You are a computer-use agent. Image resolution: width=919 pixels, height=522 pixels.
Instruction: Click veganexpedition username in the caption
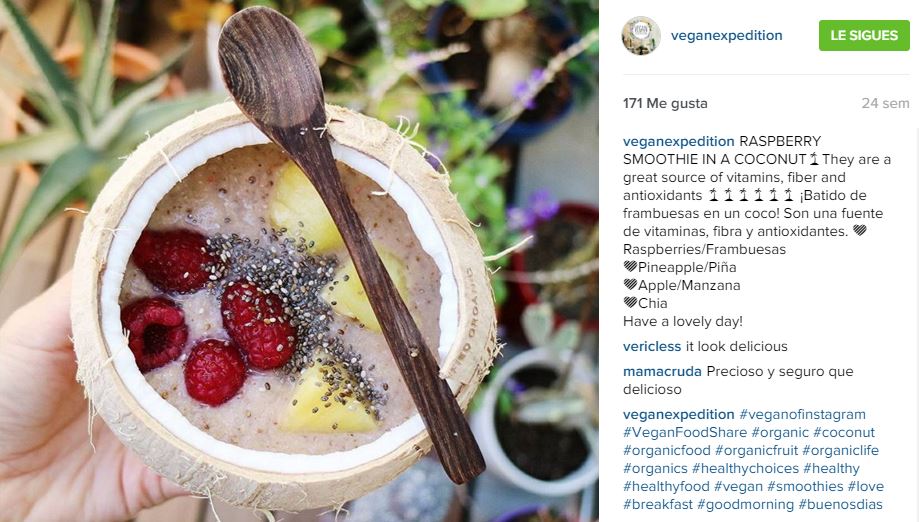[x=678, y=141]
